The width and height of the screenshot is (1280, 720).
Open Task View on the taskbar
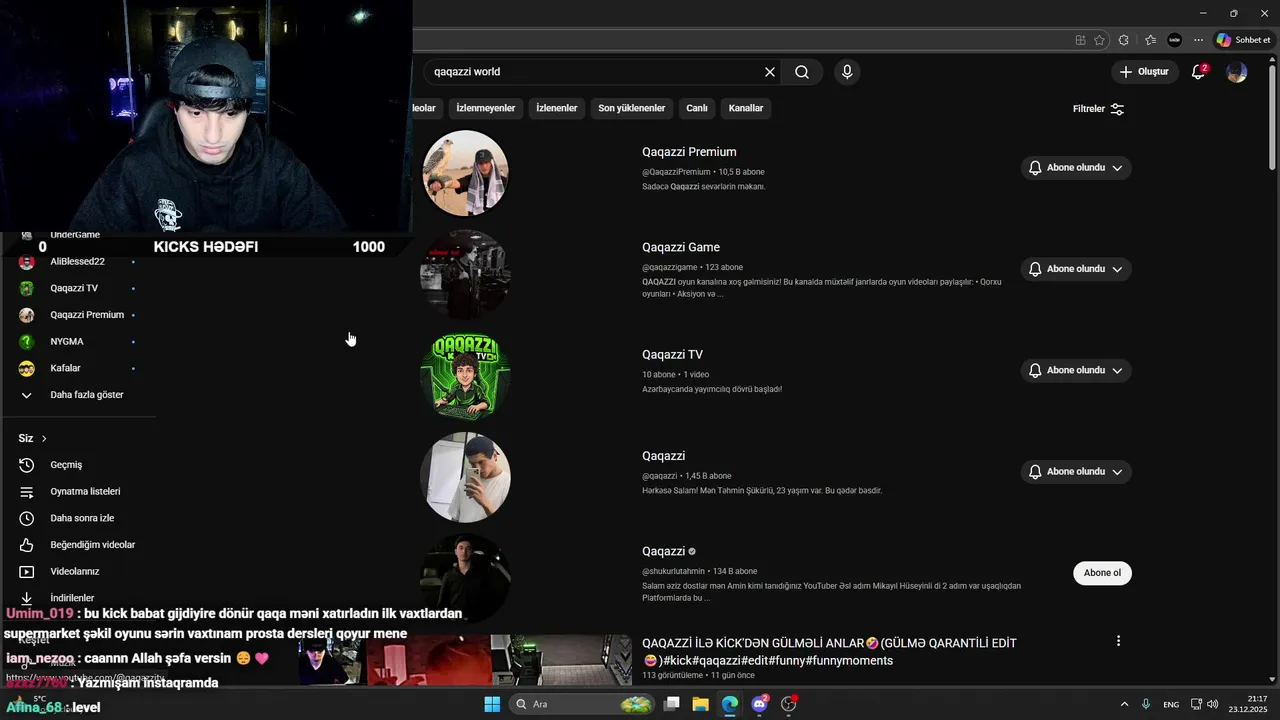point(672,704)
